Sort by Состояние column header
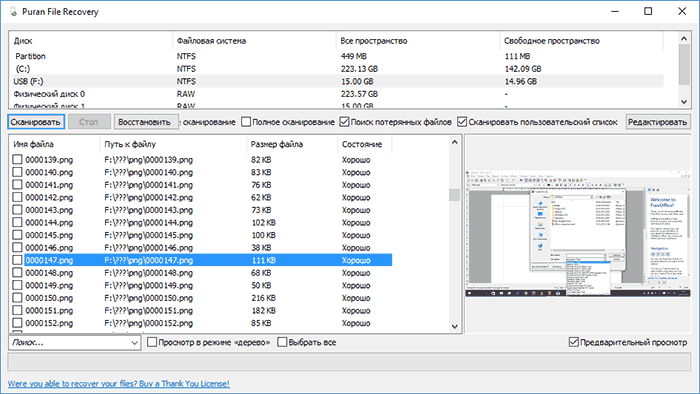Image resolution: width=700 pixels, height=394 pixels. point(365,144)
